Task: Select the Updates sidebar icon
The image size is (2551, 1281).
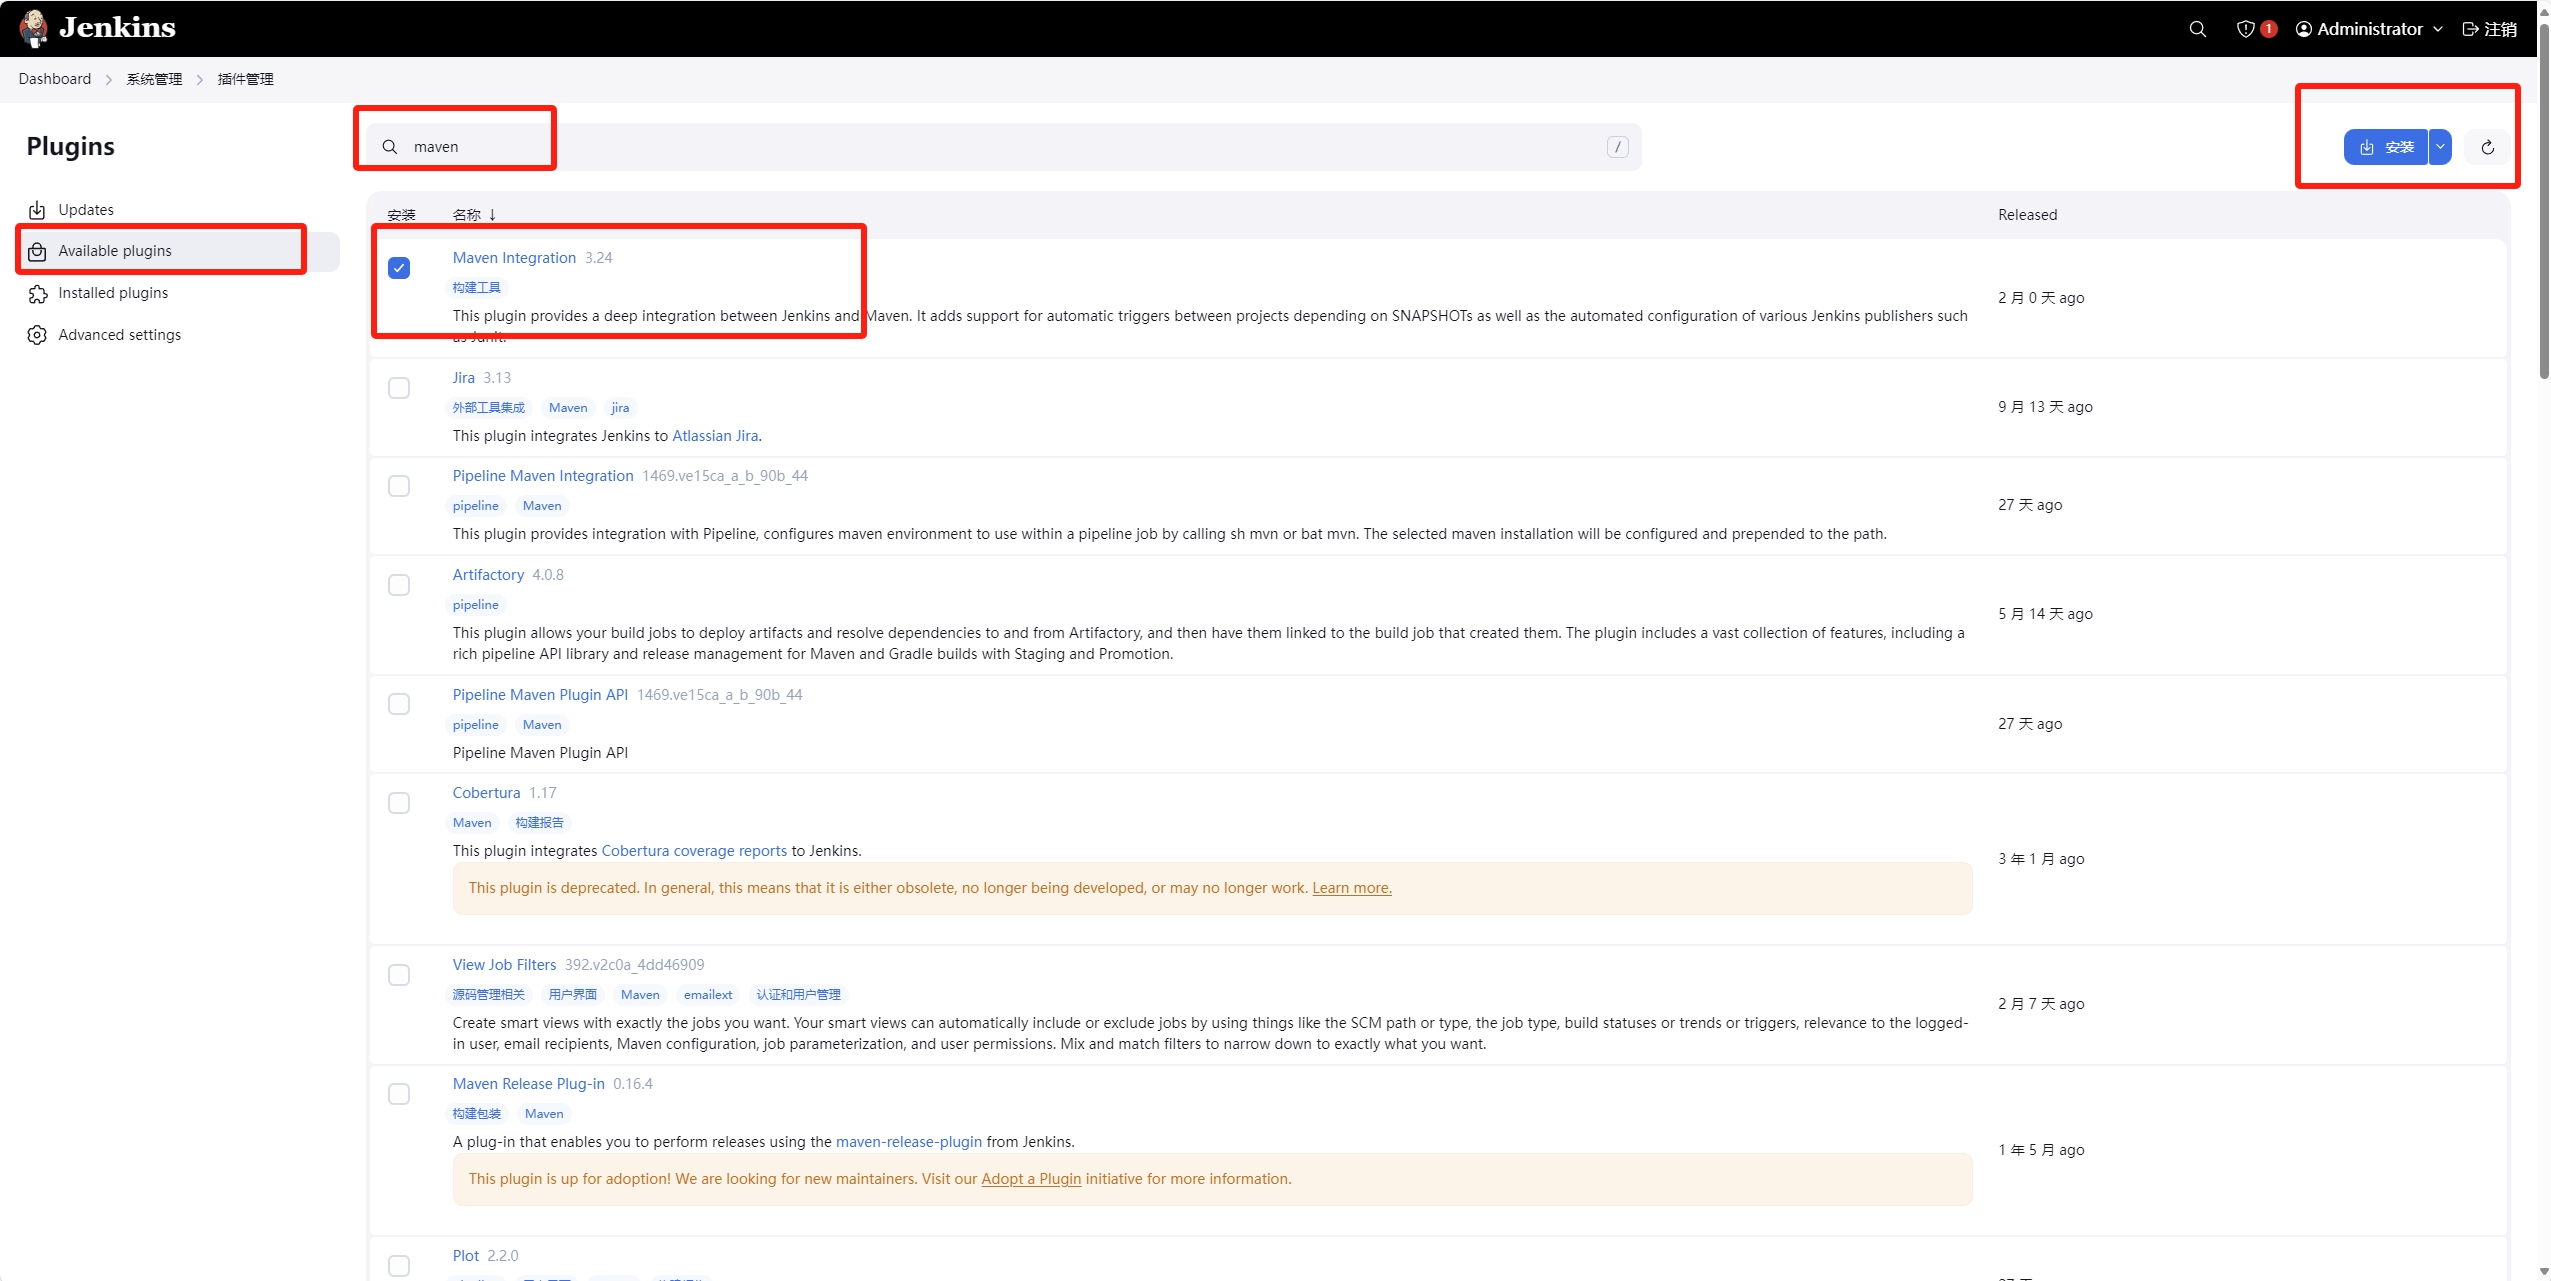Action: 36,209
